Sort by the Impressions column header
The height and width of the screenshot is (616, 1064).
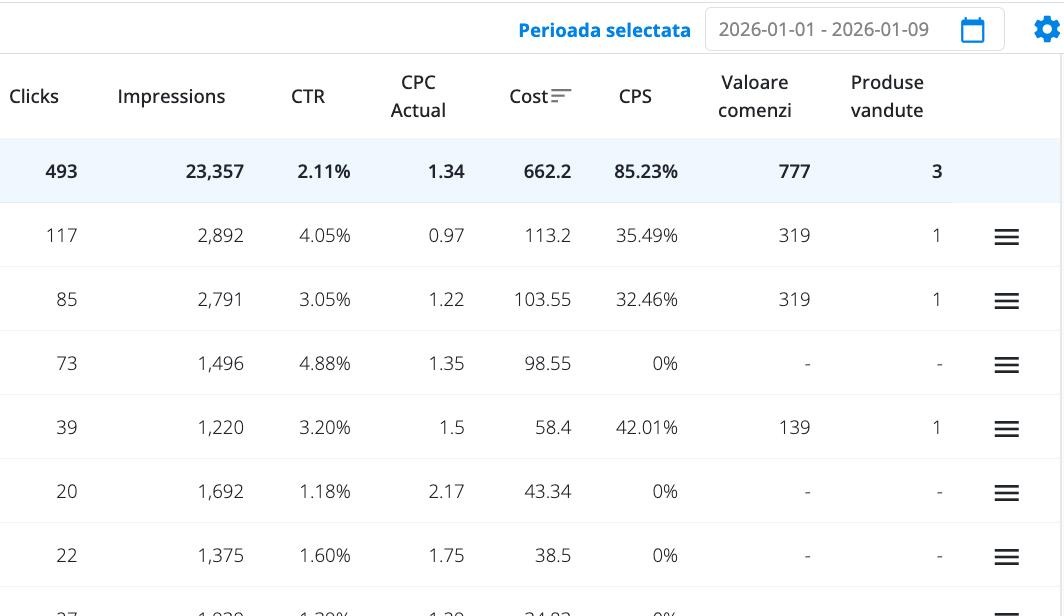[171, 97]
